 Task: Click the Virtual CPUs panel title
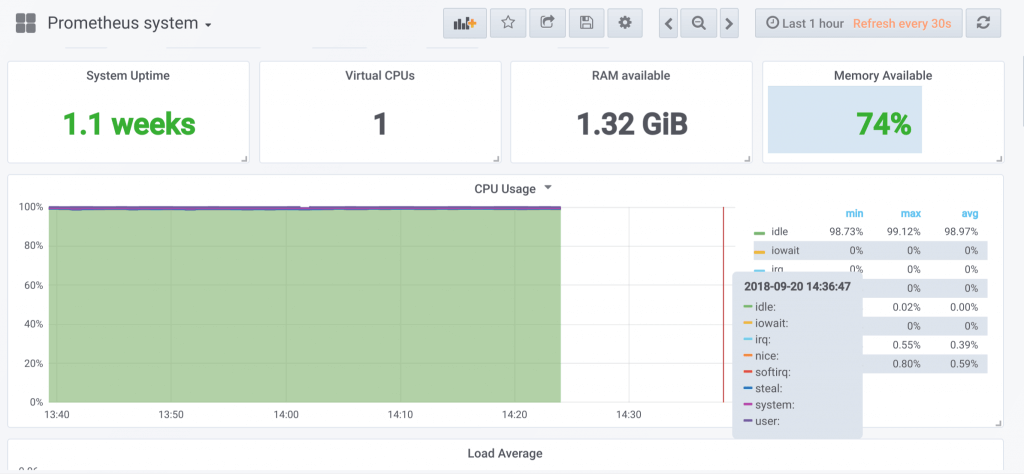(380, 76)
